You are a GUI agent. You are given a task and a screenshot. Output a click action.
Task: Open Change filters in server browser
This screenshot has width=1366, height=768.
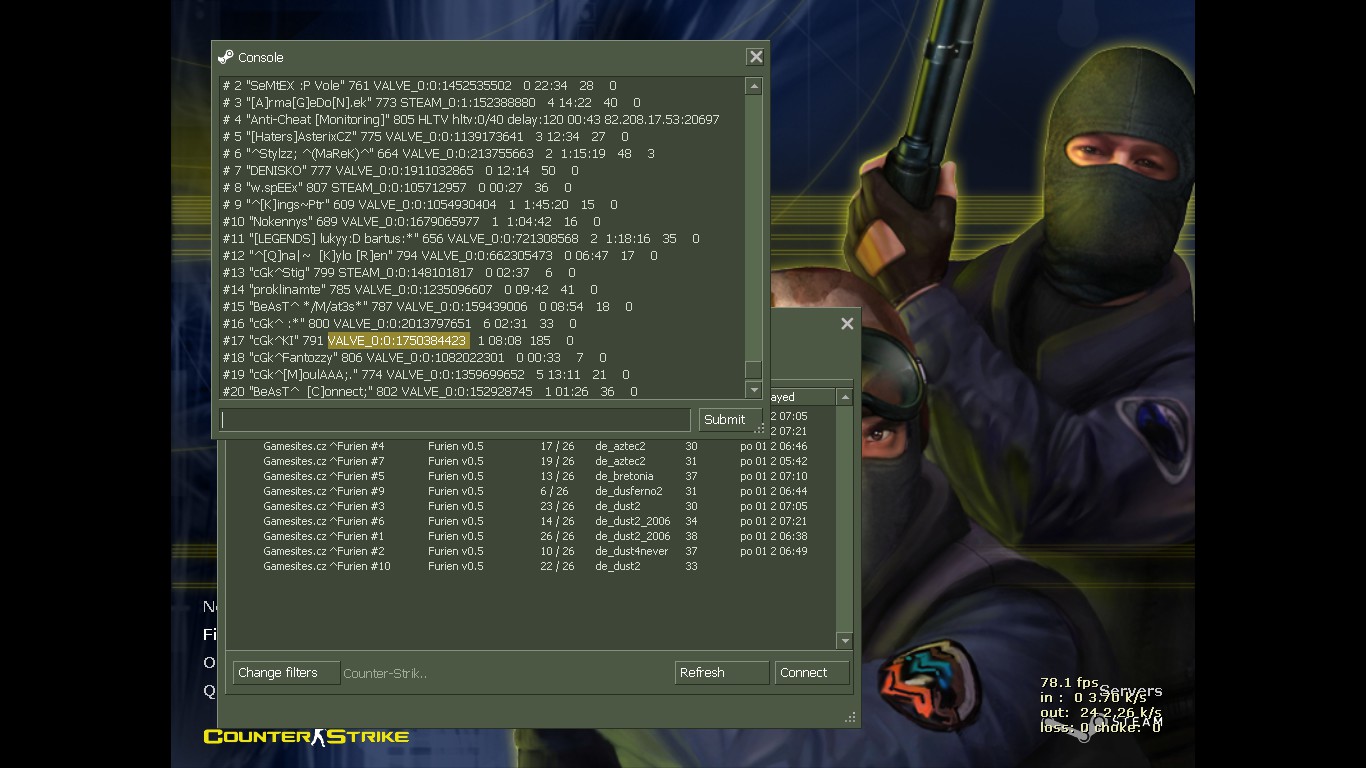point(286,673)
